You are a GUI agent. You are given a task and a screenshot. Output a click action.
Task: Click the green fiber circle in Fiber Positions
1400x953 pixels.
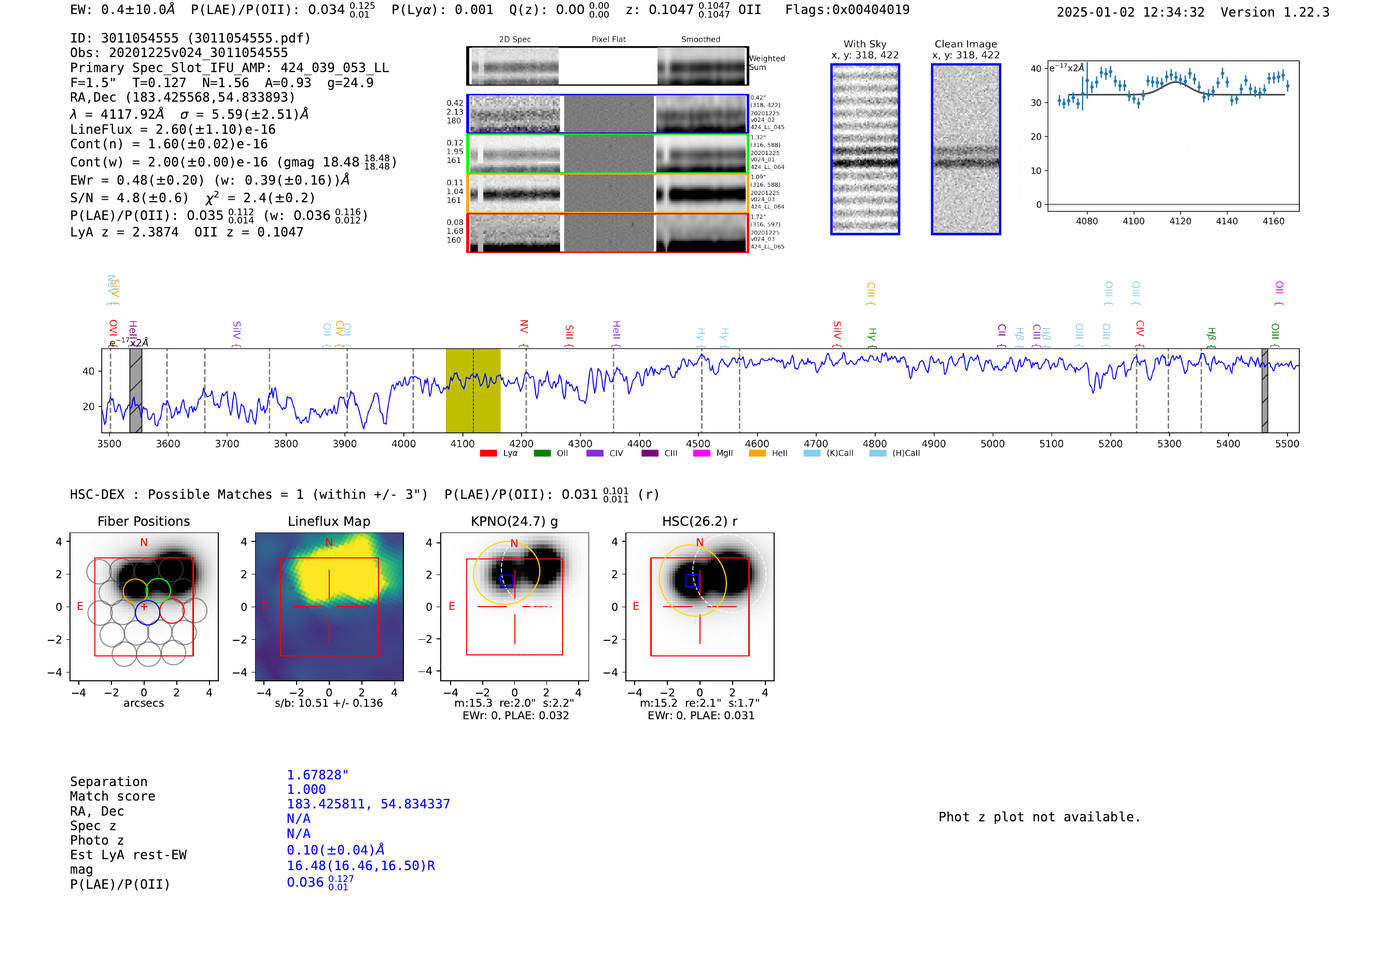158,589
